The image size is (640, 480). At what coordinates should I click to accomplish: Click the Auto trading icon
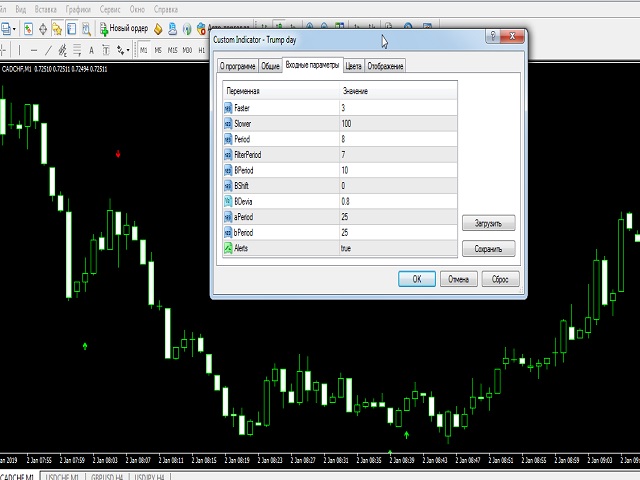tap(201, 29)
